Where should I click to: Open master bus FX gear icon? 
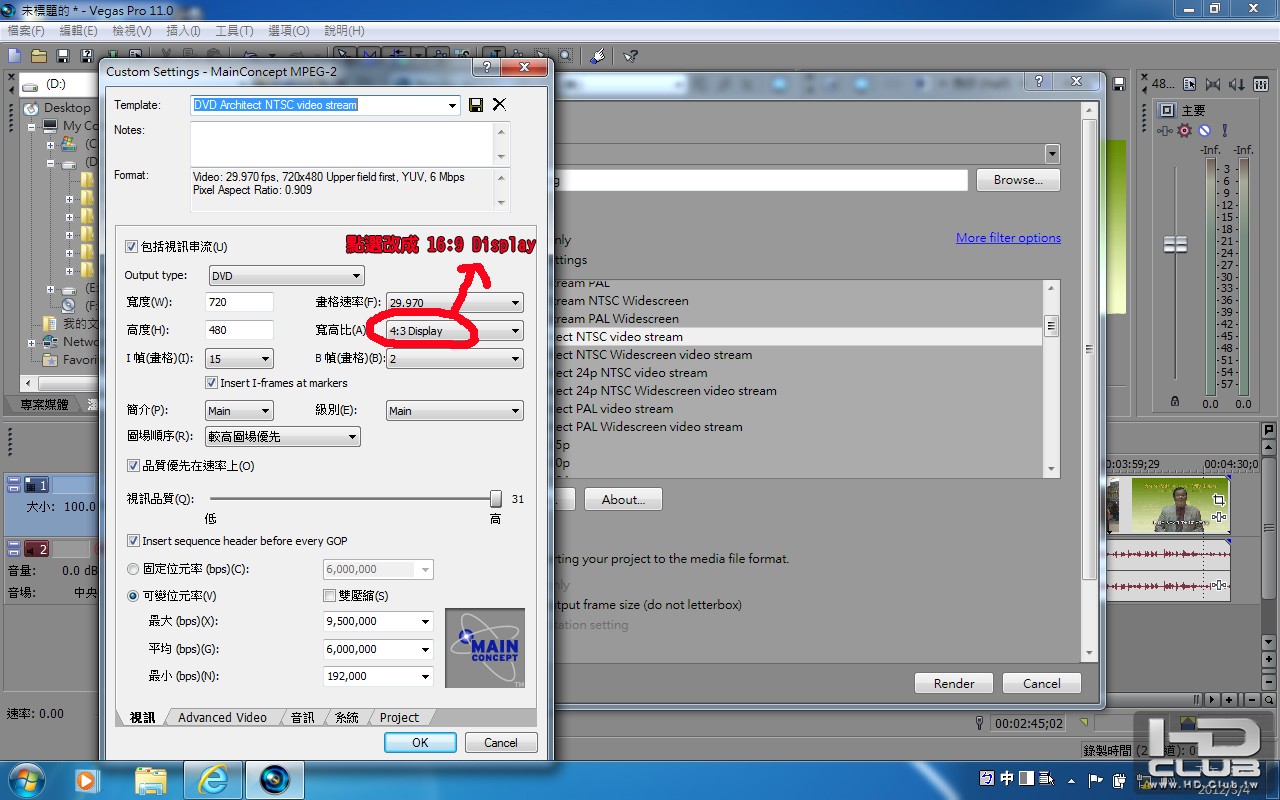pyautogui.click(x=1185, y=130)
